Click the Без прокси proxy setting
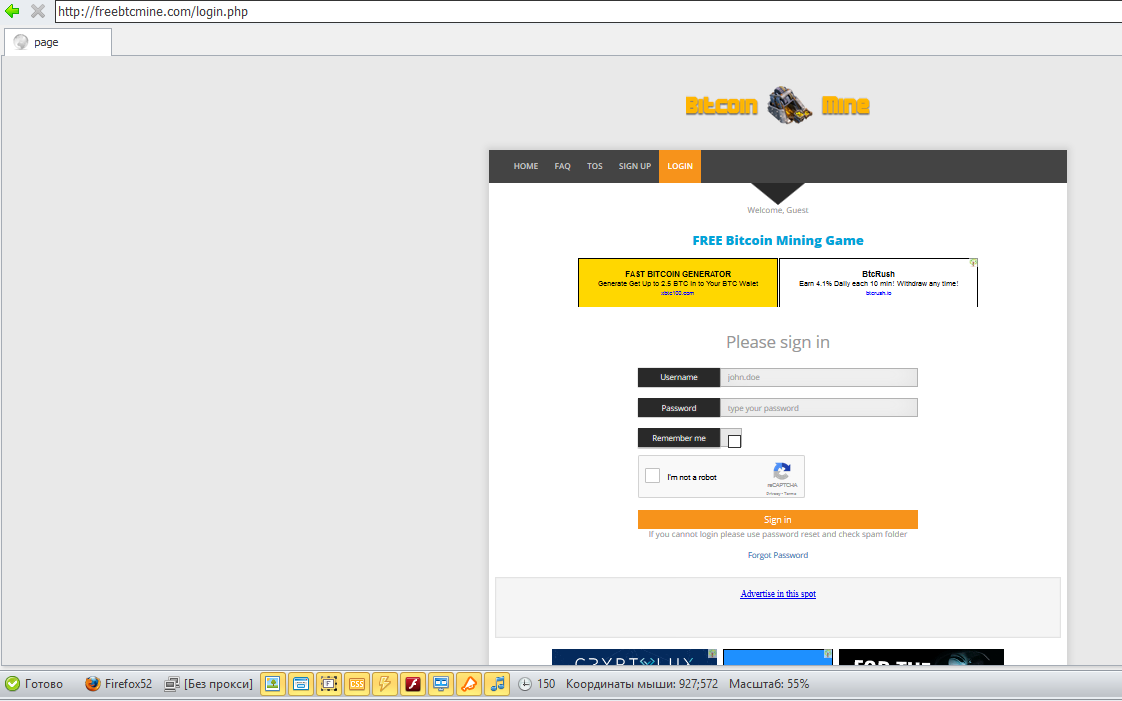This screenshot has height=701, width=1122. pos(209,684)
